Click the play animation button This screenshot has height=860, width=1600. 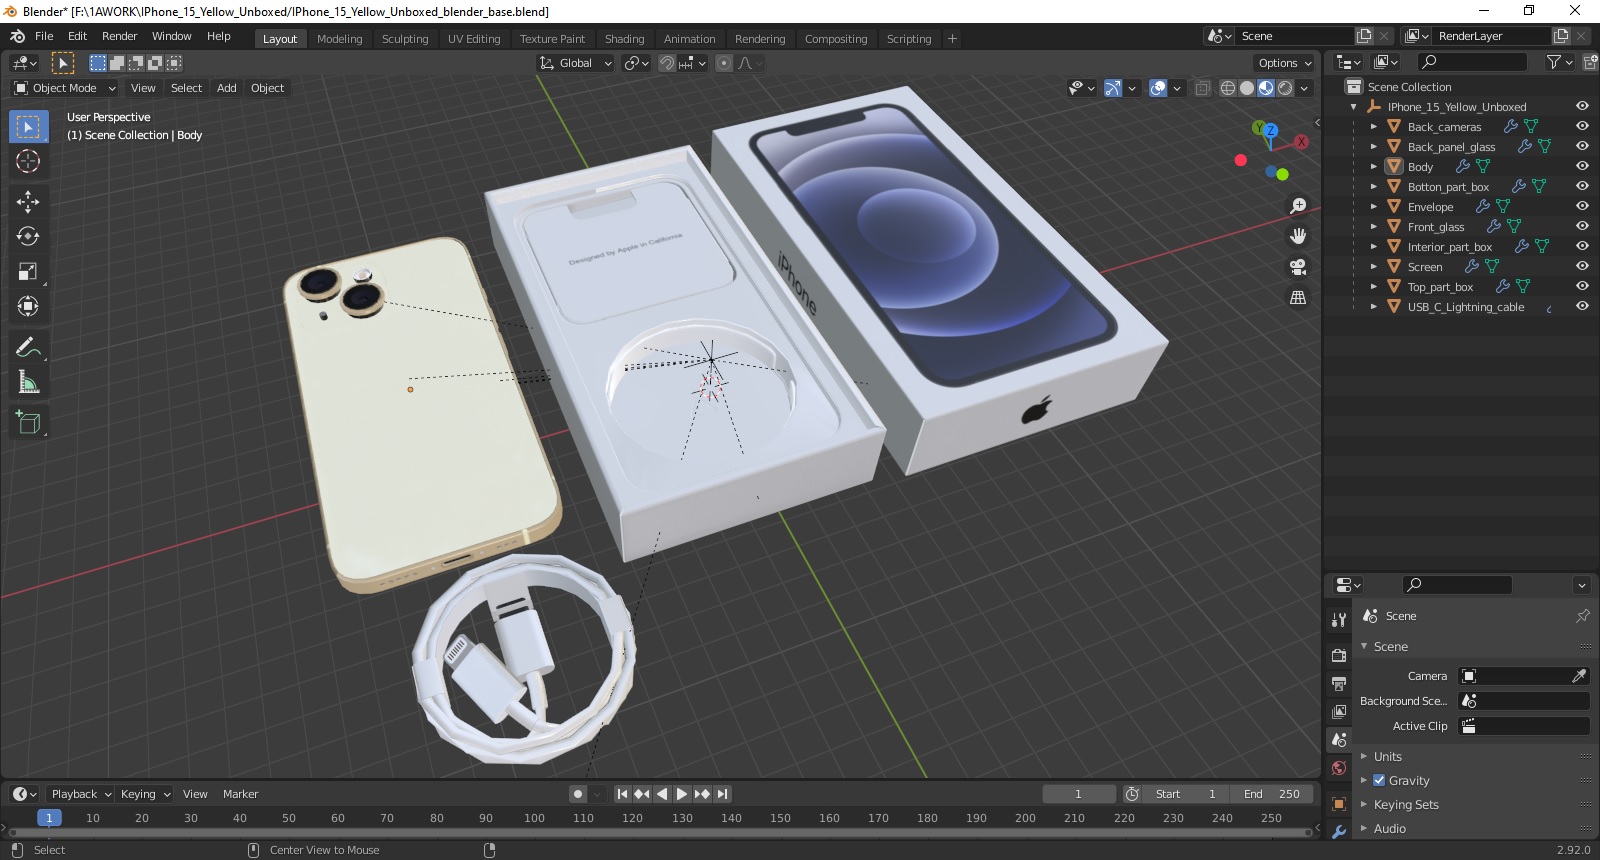[x=682, y=794]
